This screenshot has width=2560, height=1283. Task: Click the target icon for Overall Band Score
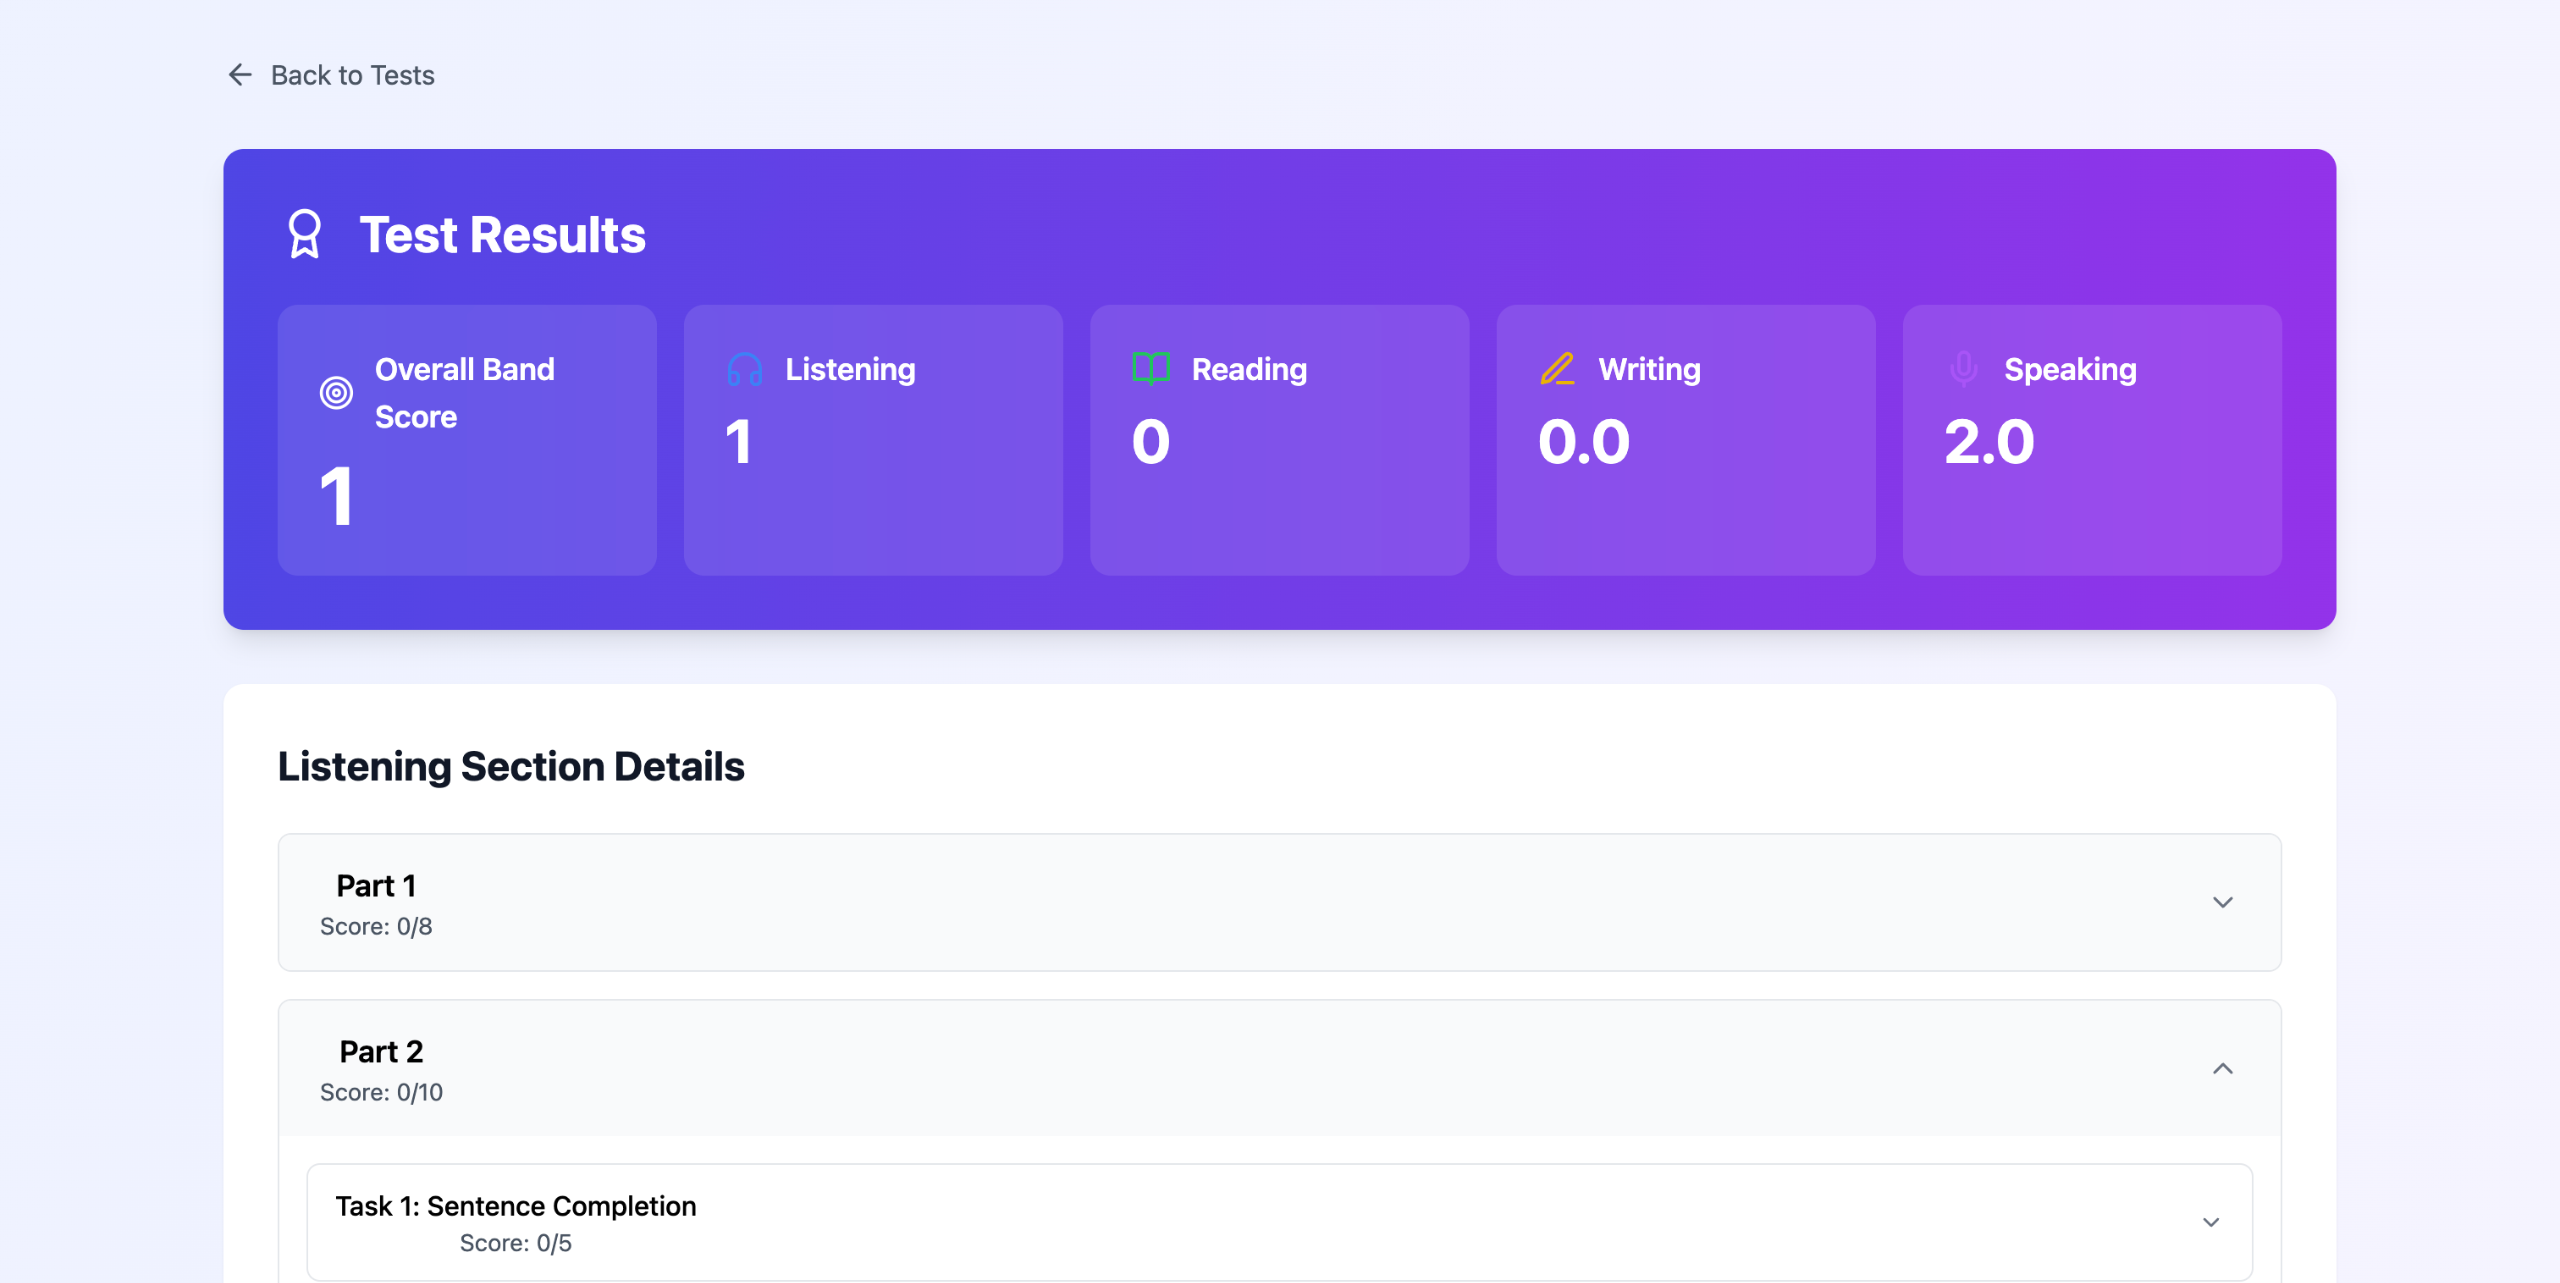pos(336,393)
